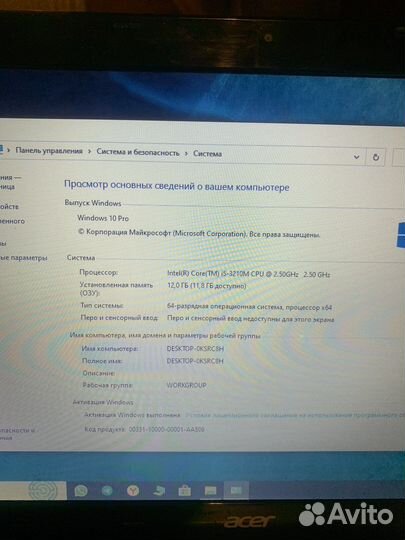The height and width of the screenshot is (540, 405).
Task: Click the Описание label
Action: coord(98,373)
